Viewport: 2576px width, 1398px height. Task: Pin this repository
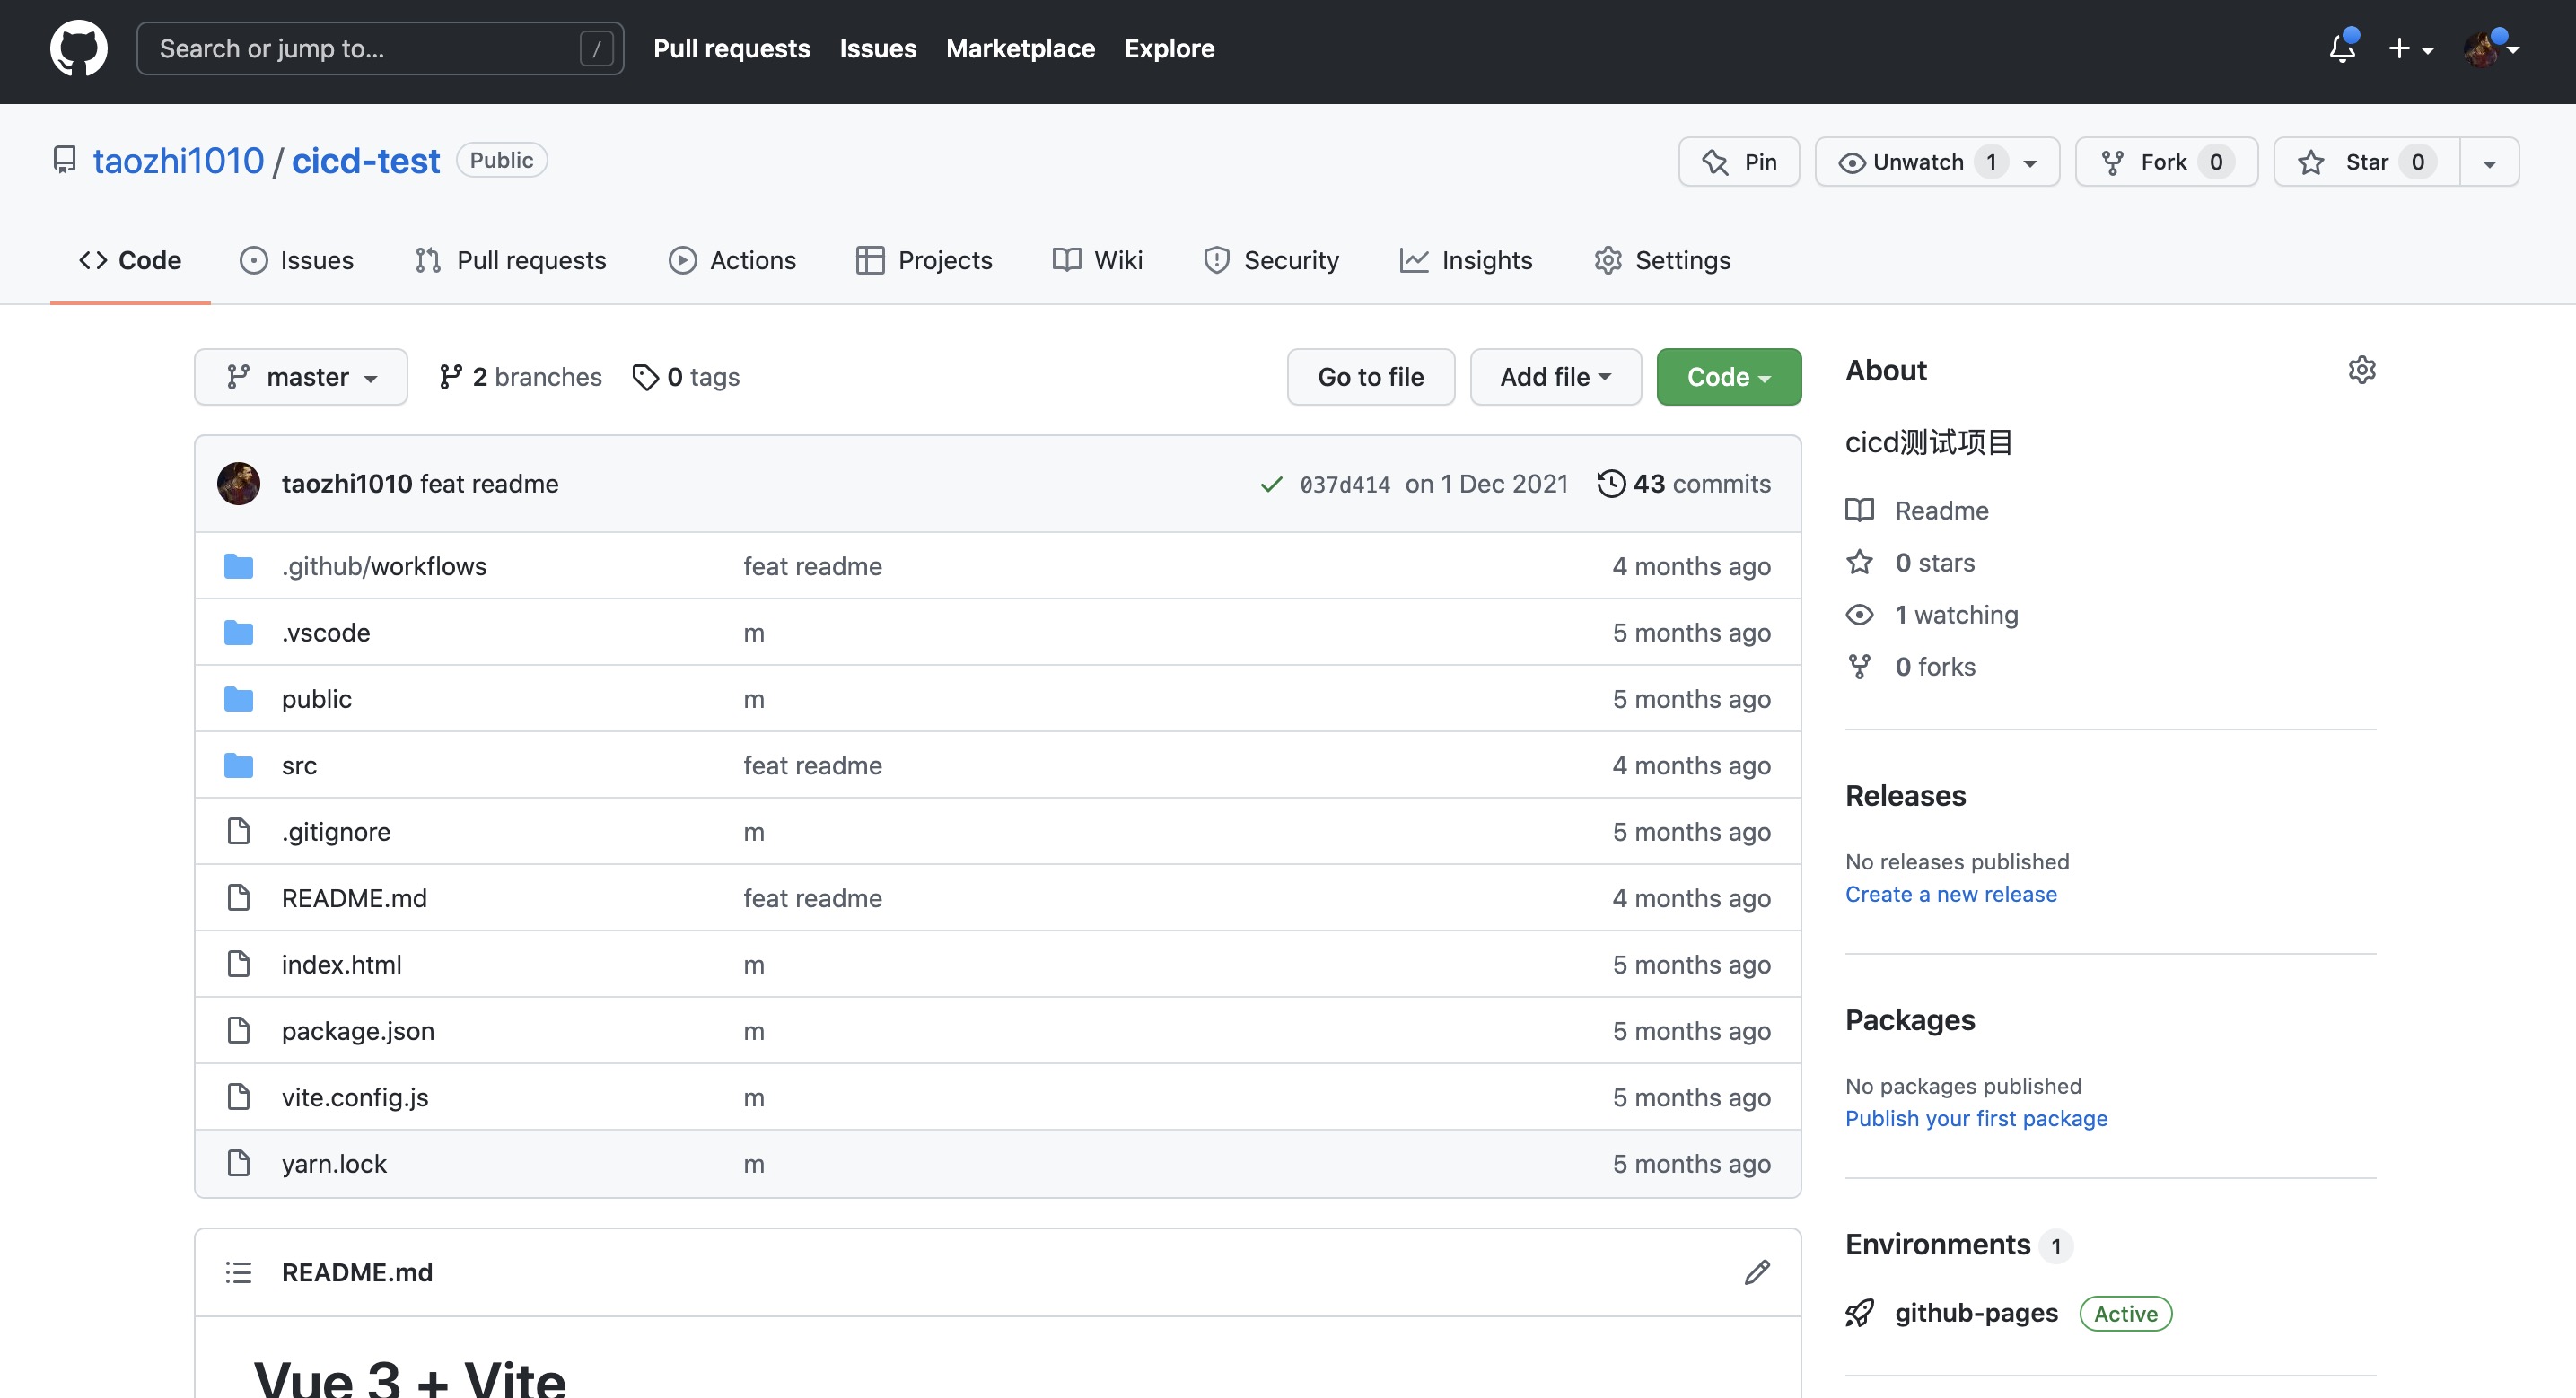[x=1739, y=162]
